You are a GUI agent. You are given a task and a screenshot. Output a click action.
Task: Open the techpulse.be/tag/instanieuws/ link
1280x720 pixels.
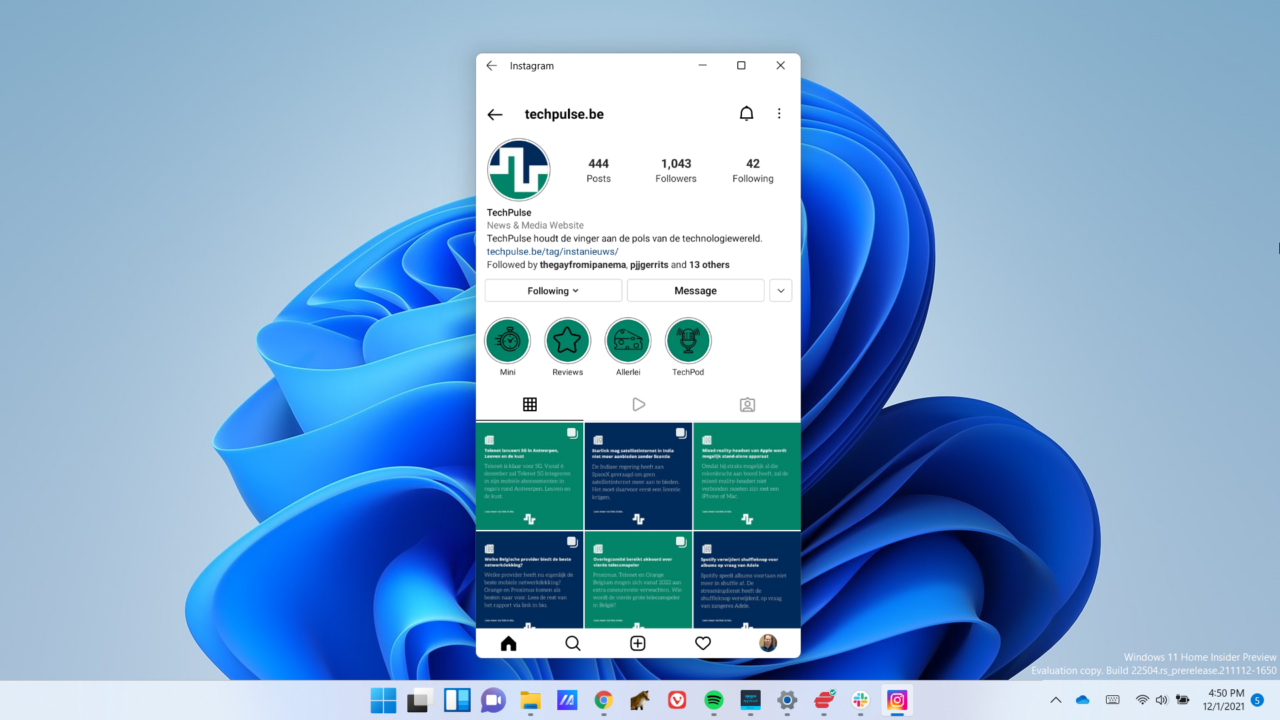tap(552, 252)
